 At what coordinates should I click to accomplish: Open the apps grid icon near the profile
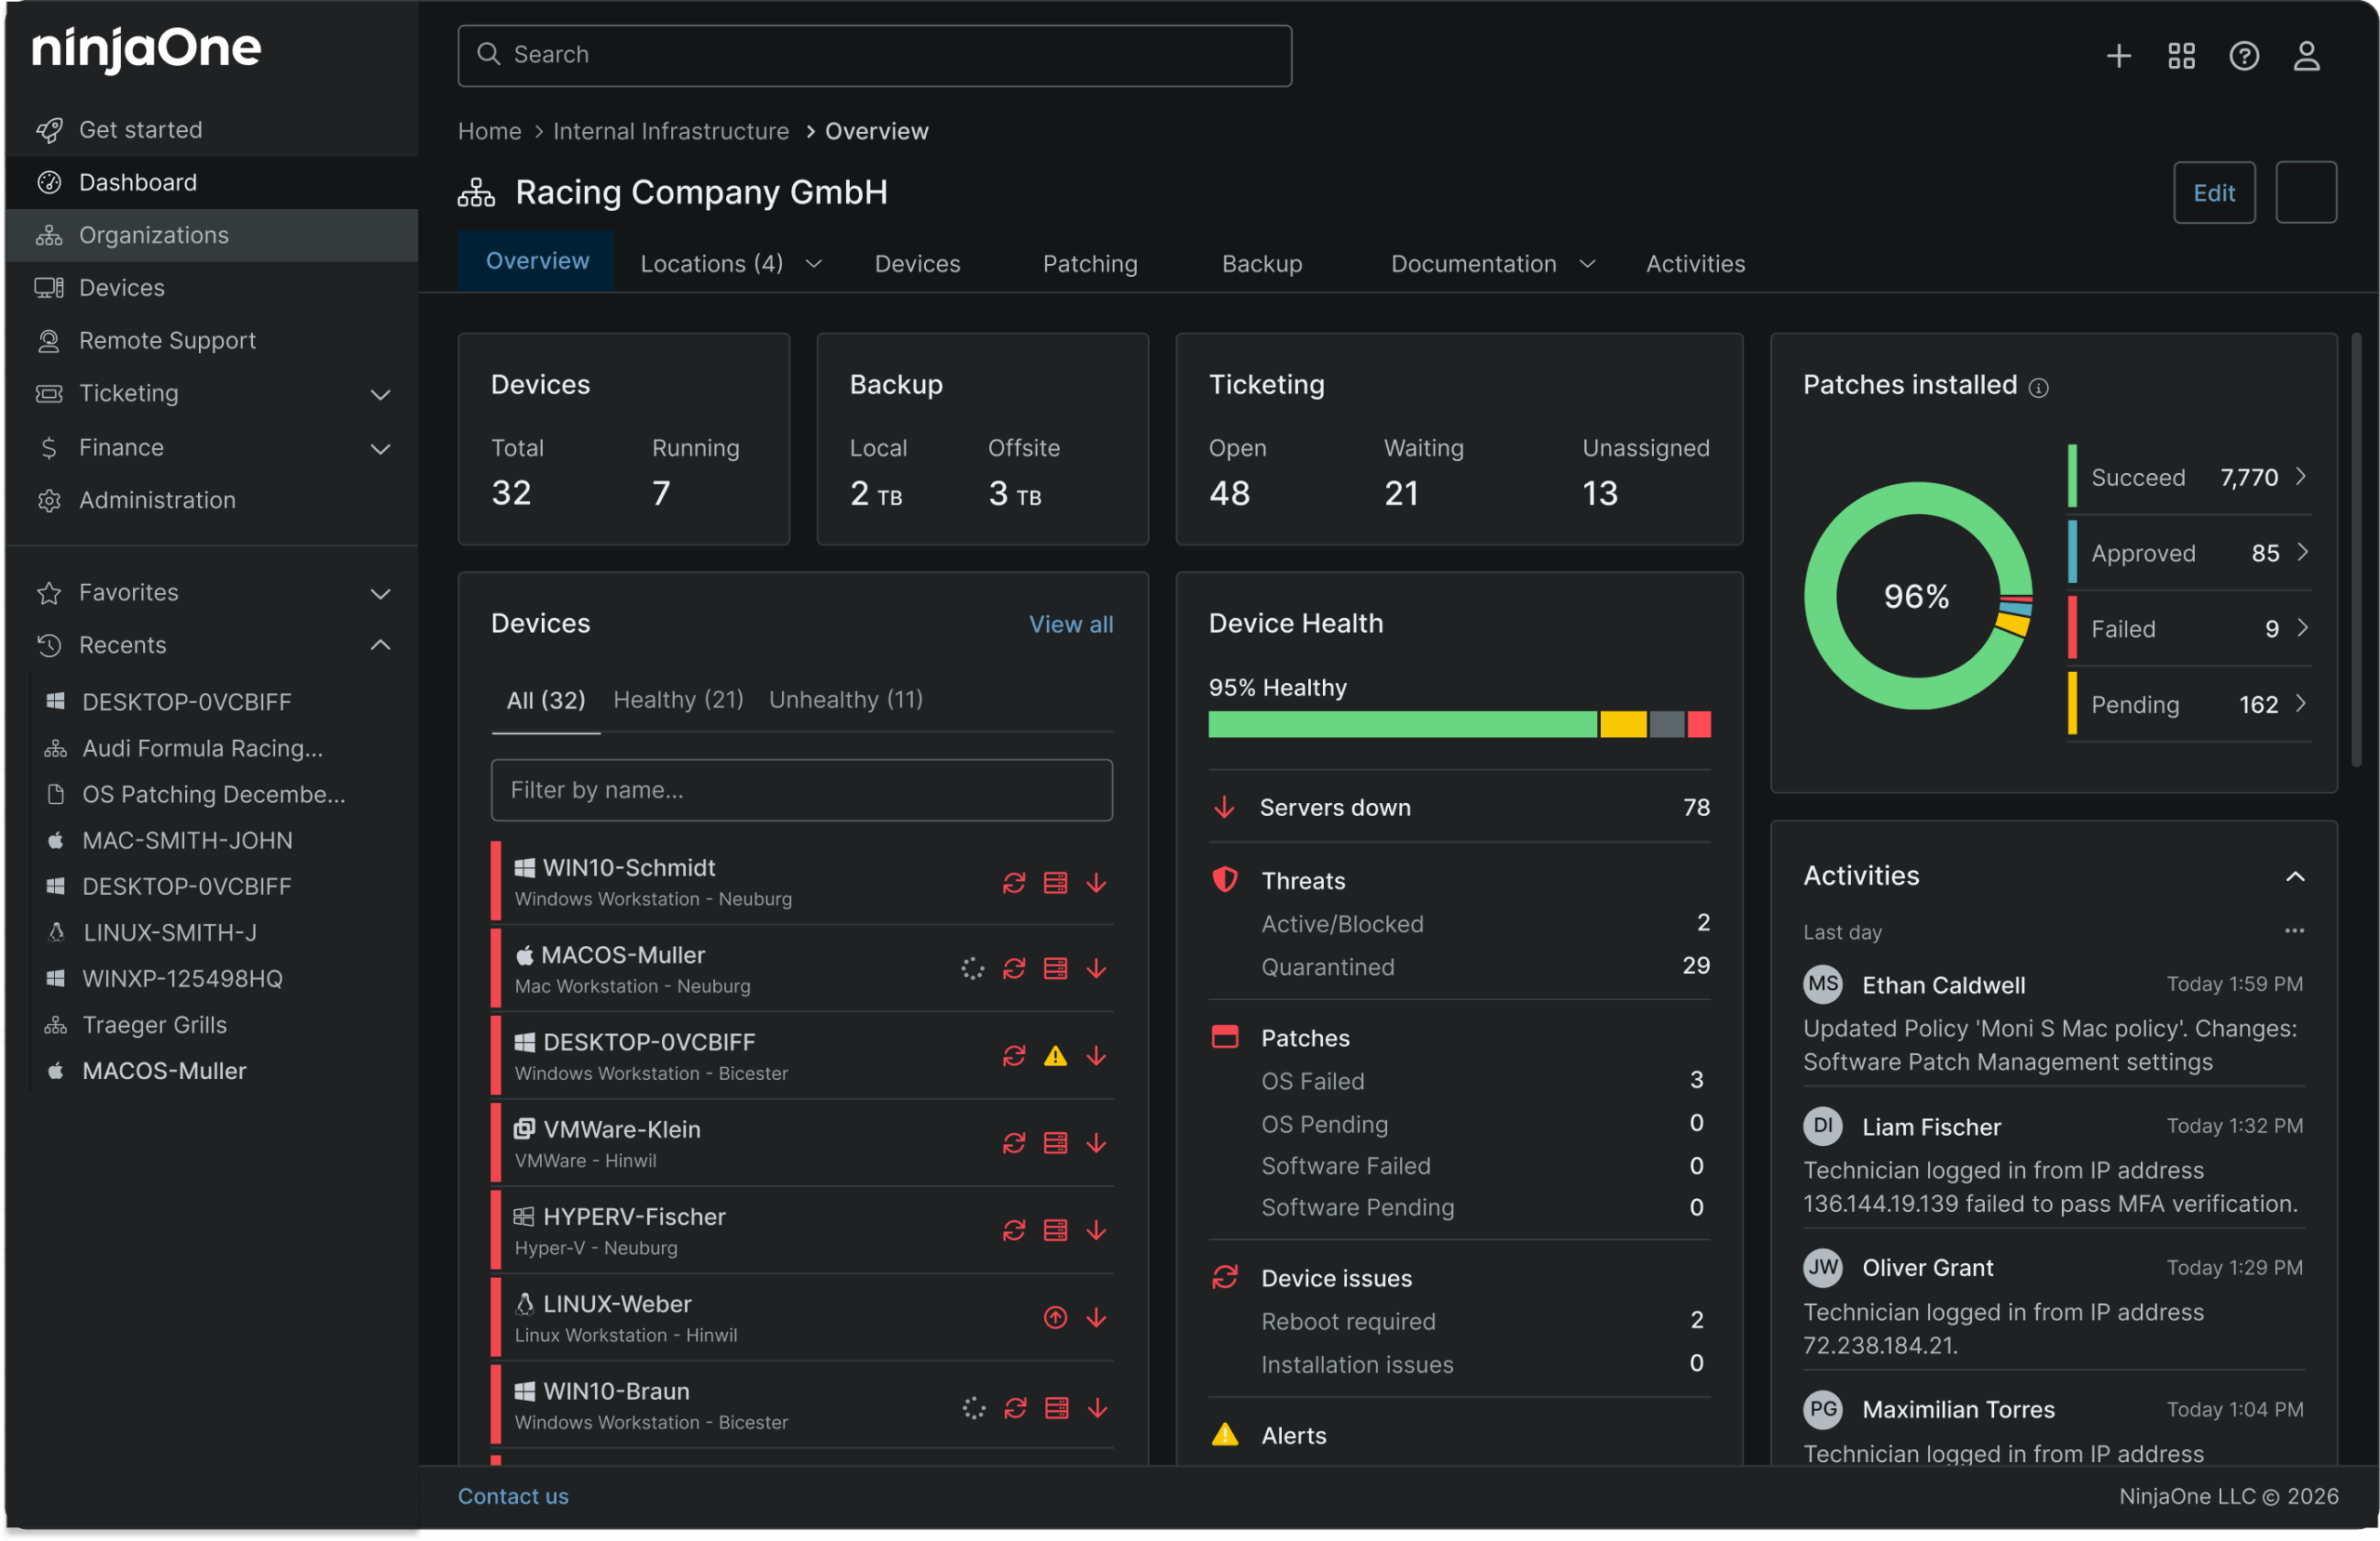pyautogui.click(x=2181, y=56)
